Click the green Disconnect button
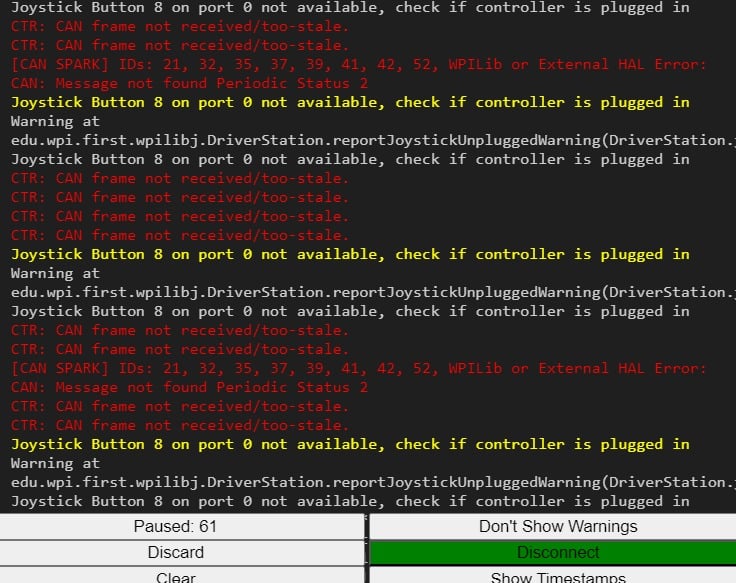This screenshot has height=583, width=736. pyautogui.click(x=553, y=552)
